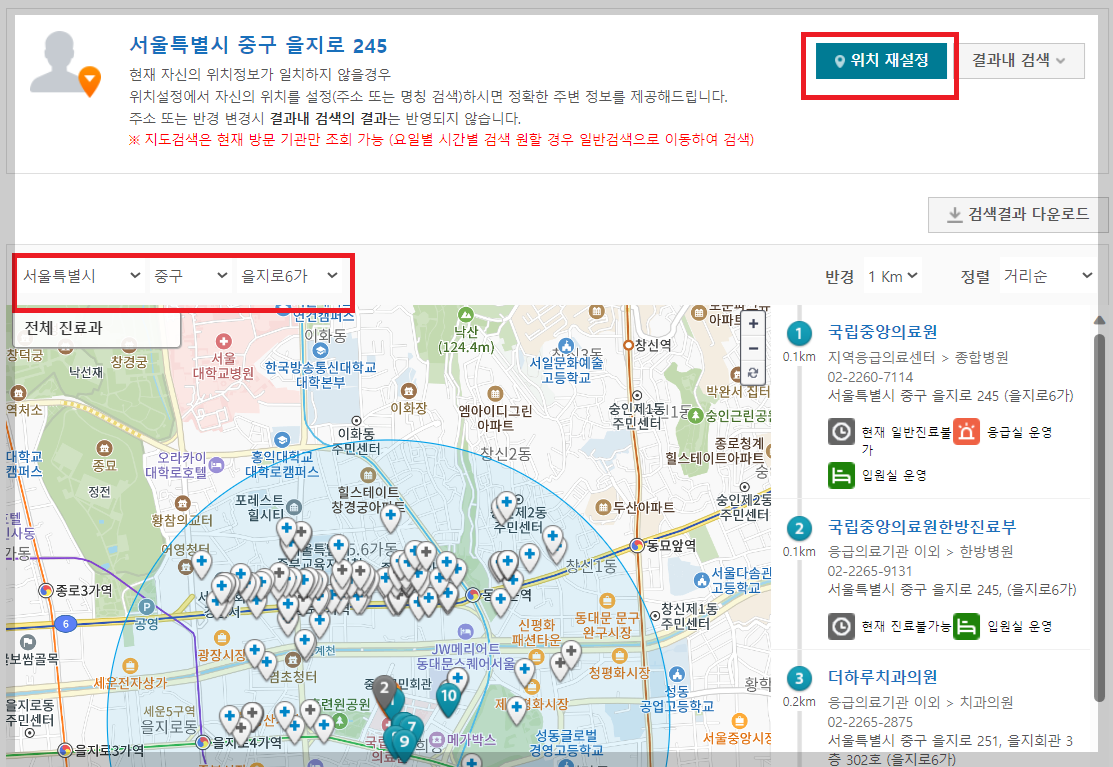Open 국립중앙의료원 result link

[x=882, y=332]
